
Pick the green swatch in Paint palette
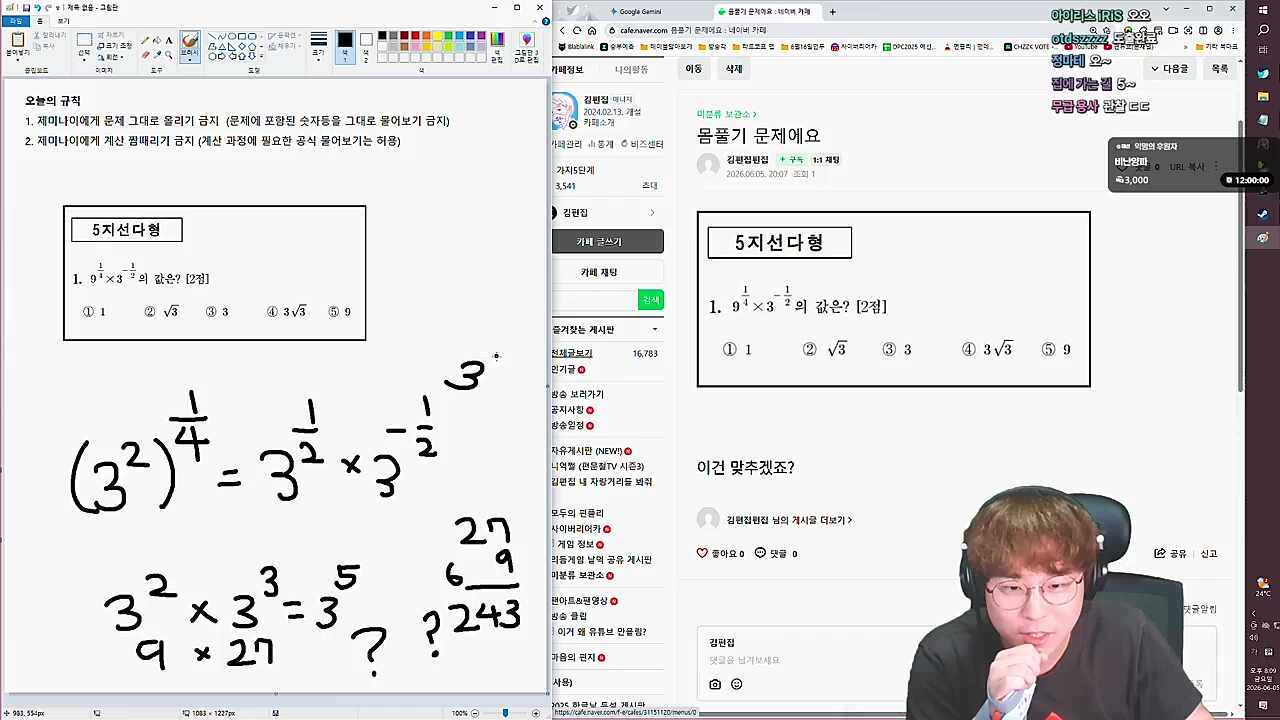pos(449,37)
